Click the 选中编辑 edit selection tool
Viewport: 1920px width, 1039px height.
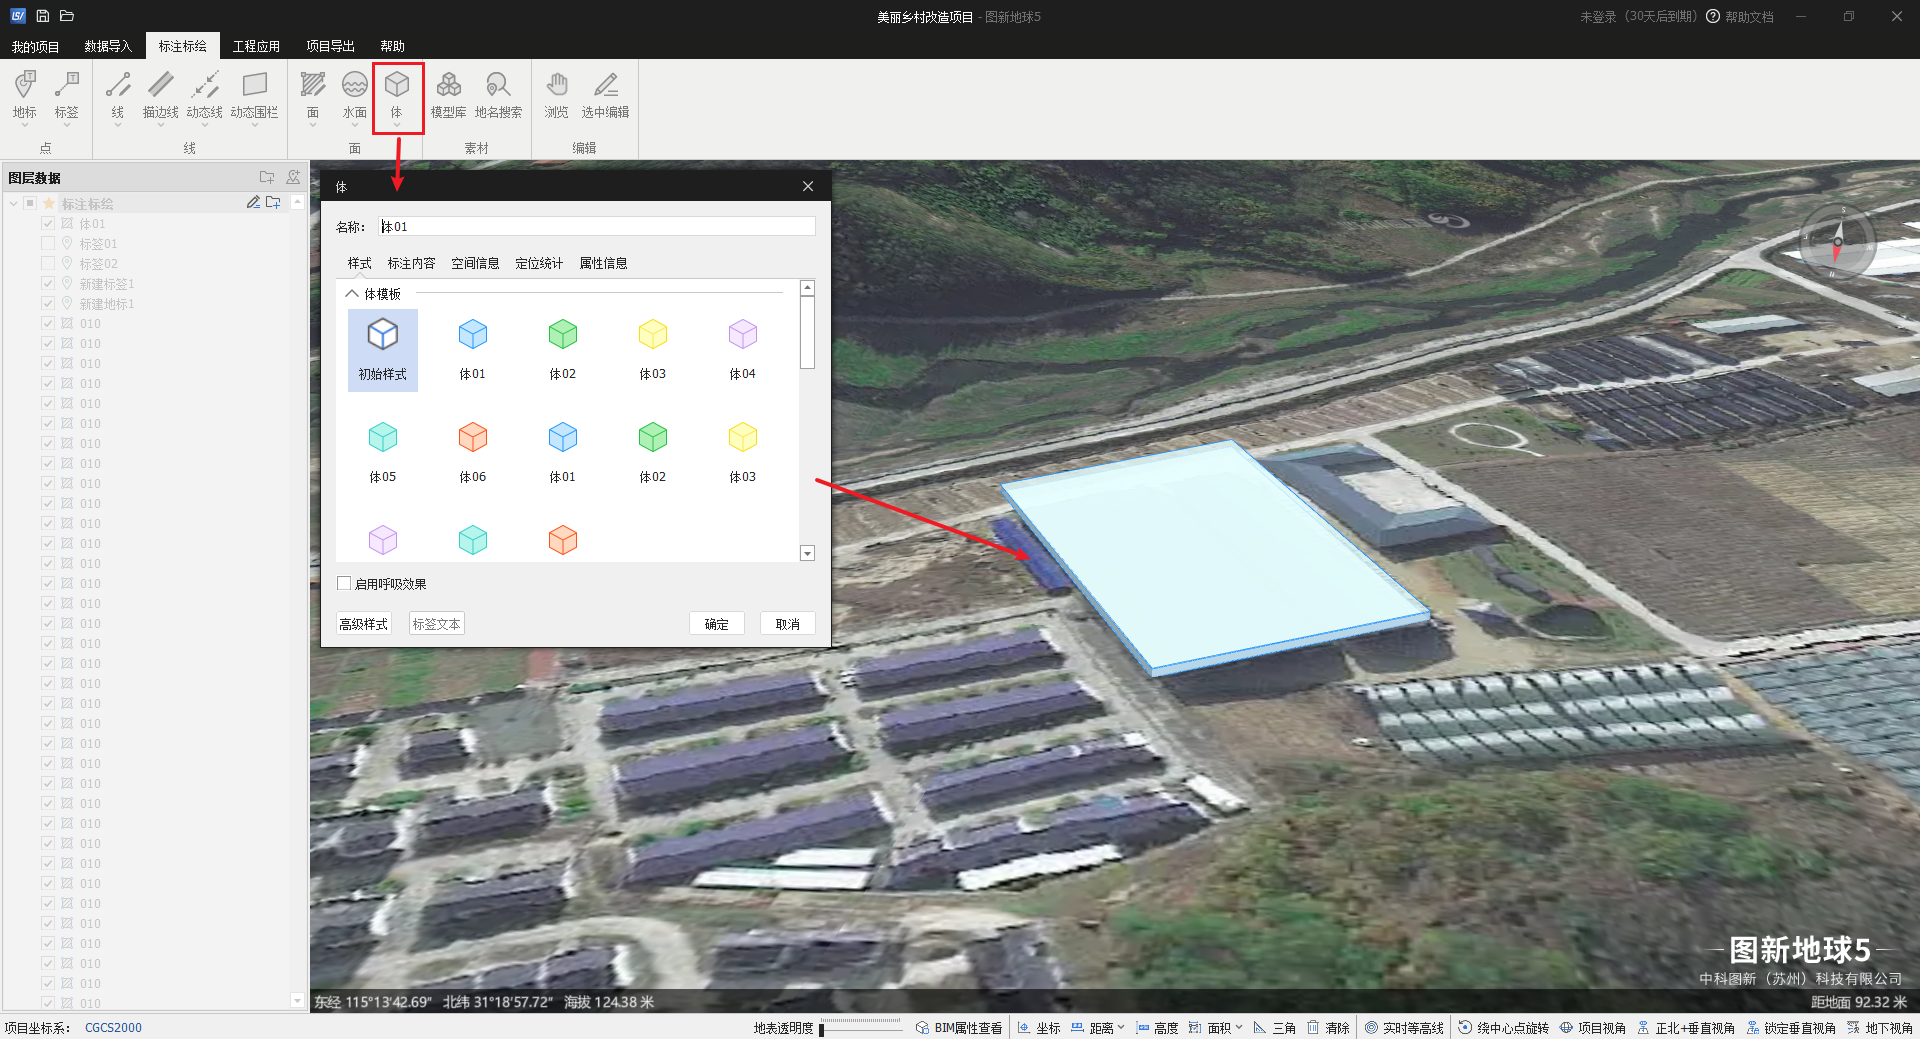pos(605,95)
